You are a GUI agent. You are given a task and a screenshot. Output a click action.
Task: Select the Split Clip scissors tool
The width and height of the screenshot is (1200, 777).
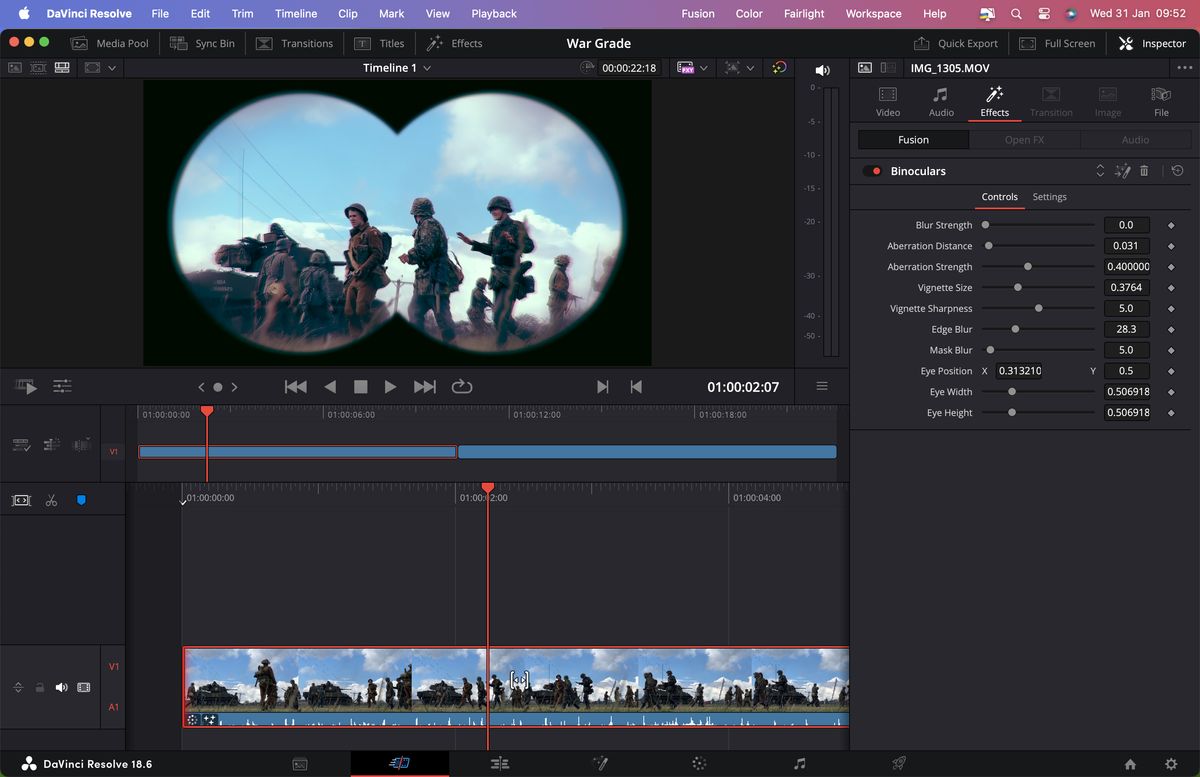(x=51, y=500)
